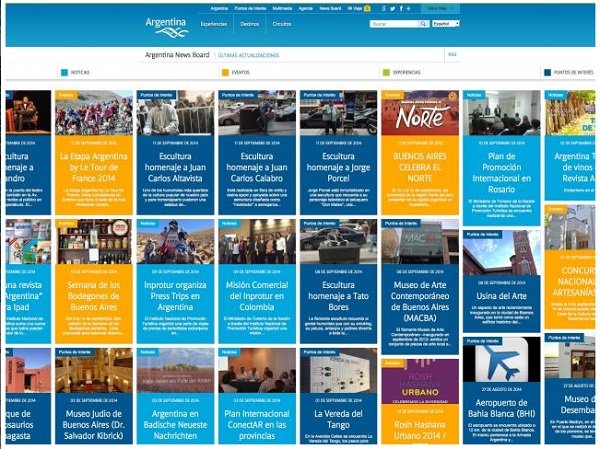Click the yellow Mi Viaje counter badge
Screen dimensions: 600x449
(x=368, y=8)
